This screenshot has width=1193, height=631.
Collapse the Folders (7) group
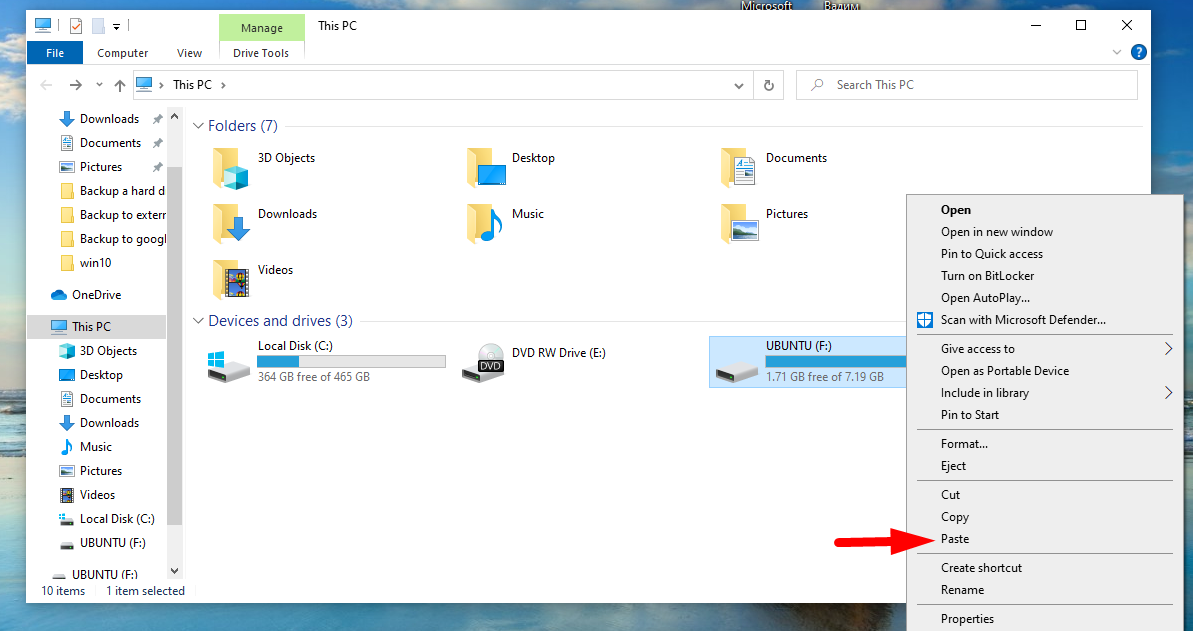click(198, 126)
